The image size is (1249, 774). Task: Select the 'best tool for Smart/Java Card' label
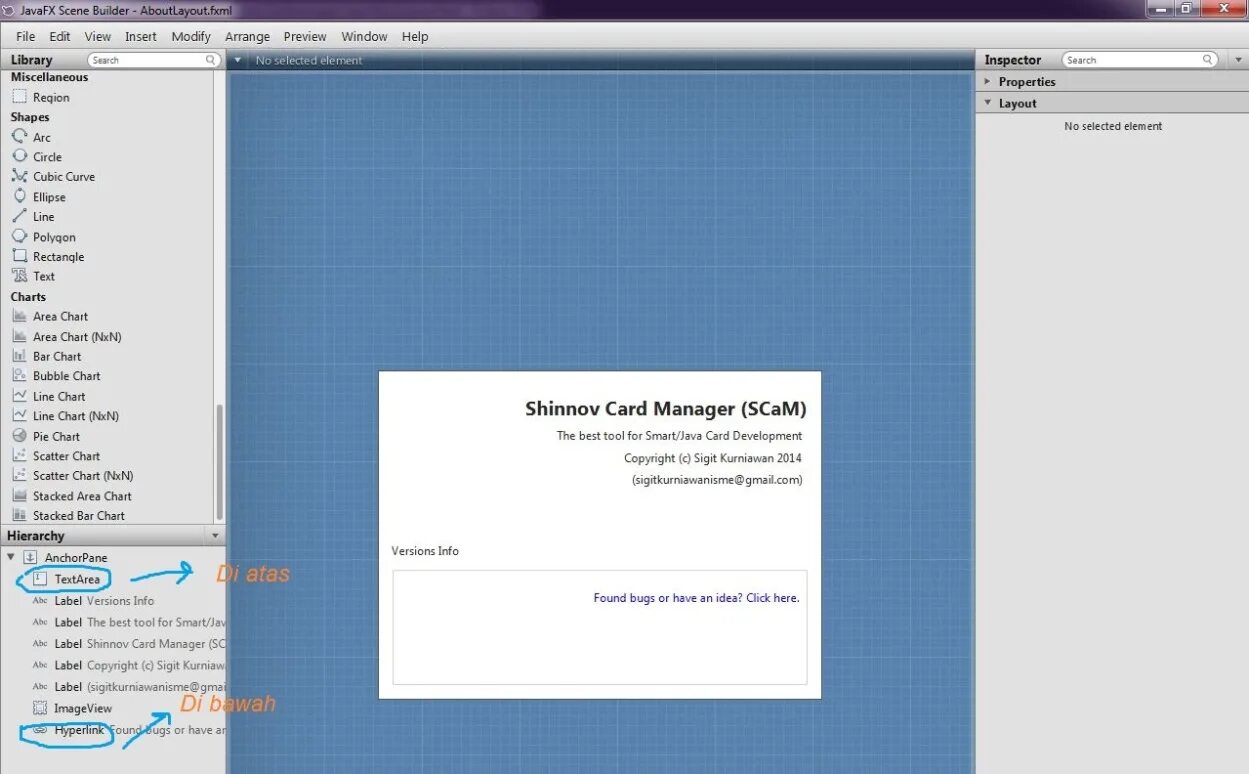point(679,436)
